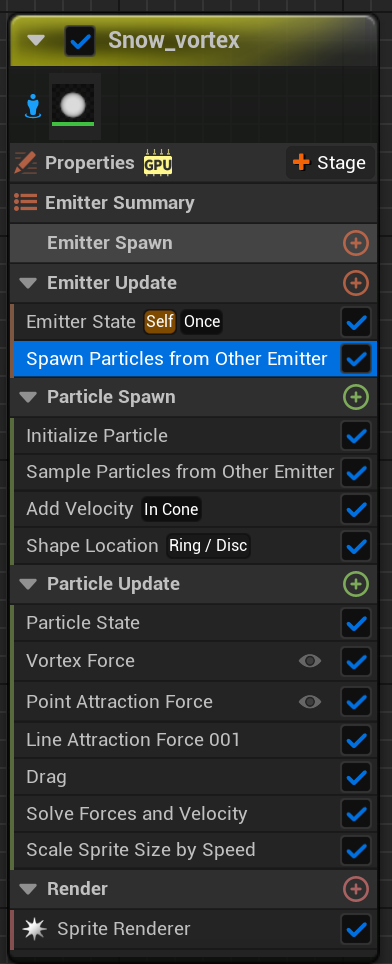
Task: Add a renderer via Render plus icon
Action: pyautogui.click(x=356, y=889)
